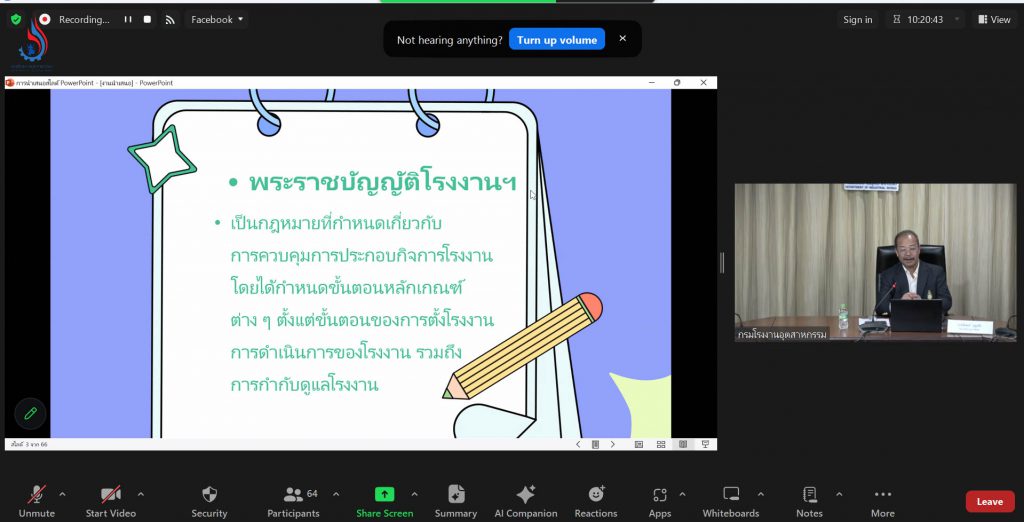Open the Reactions picker

(596, 502)
